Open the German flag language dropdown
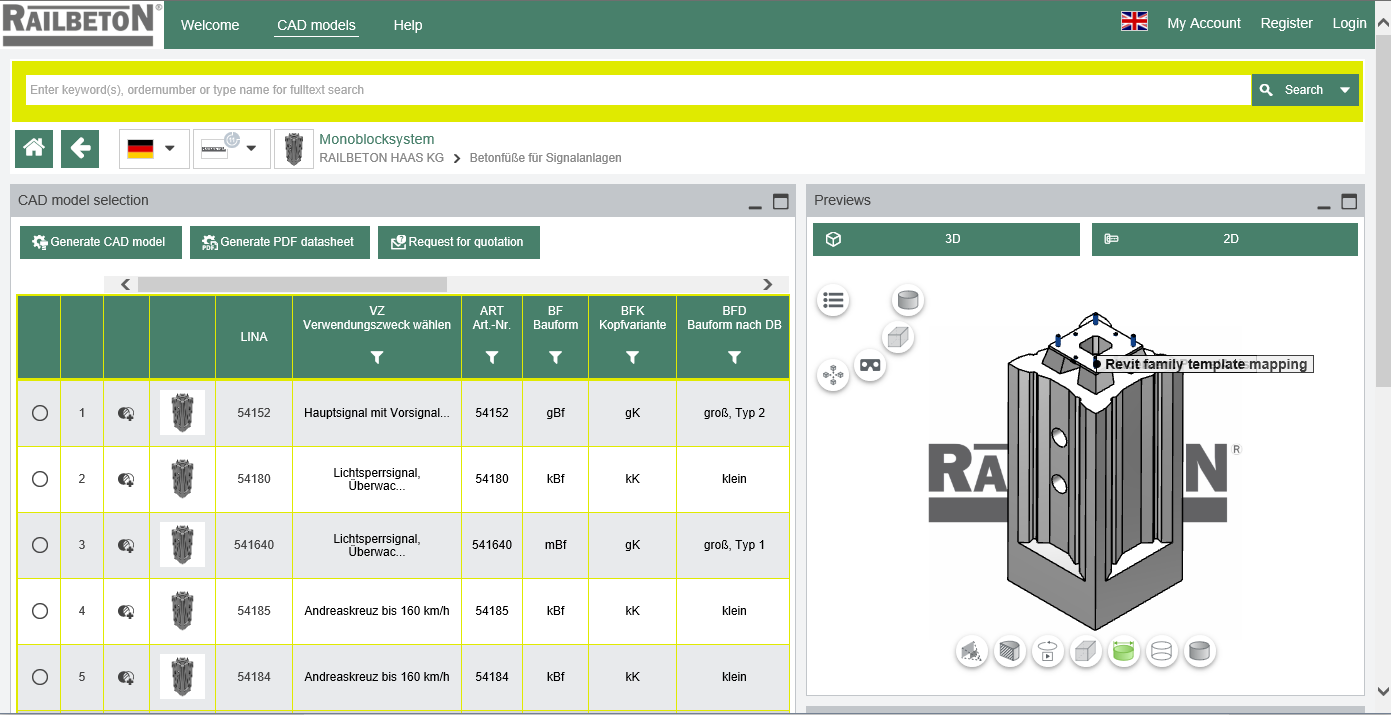 (x=154, y=149)
